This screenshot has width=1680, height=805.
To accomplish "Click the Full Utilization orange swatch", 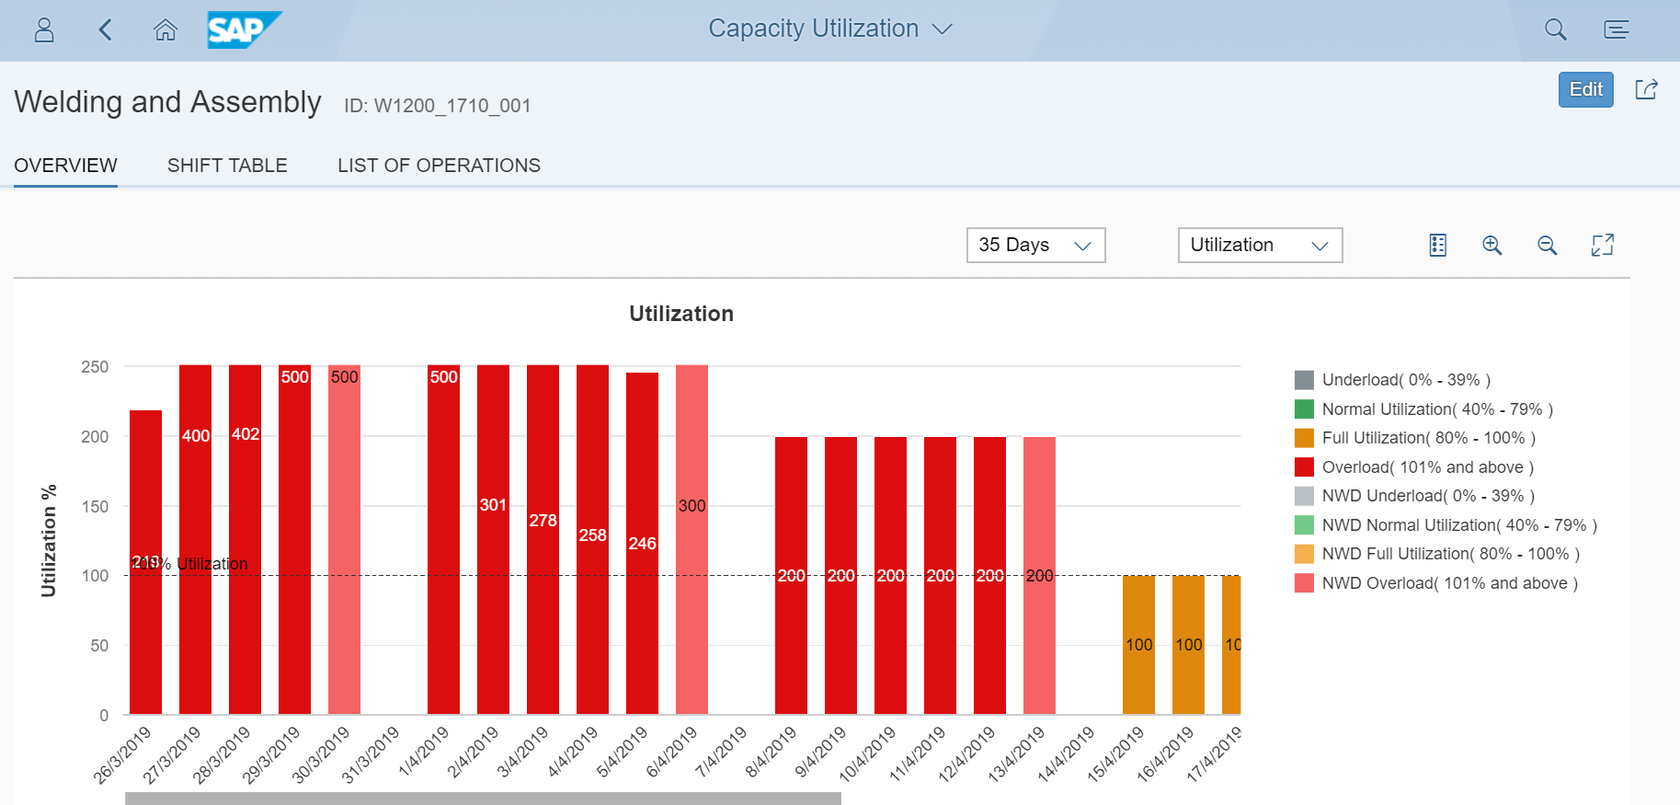I will pos(1304,438).
